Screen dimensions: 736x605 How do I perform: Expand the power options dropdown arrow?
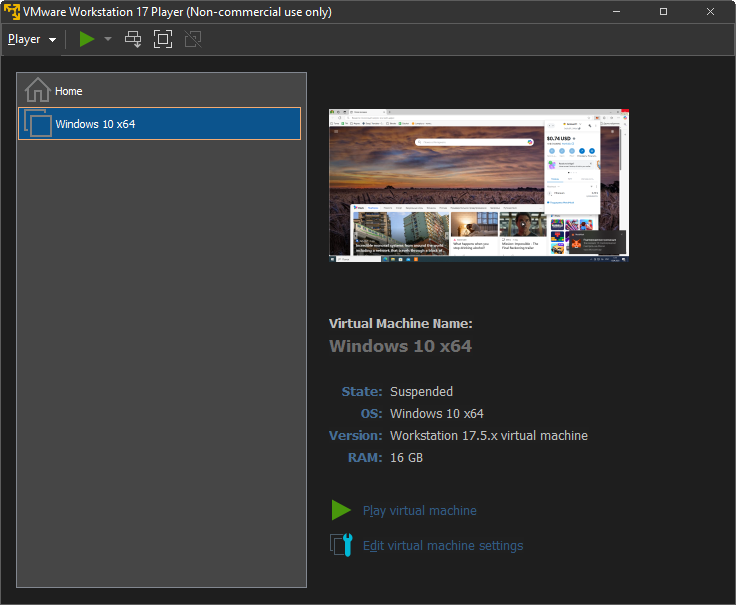point(108,40)
